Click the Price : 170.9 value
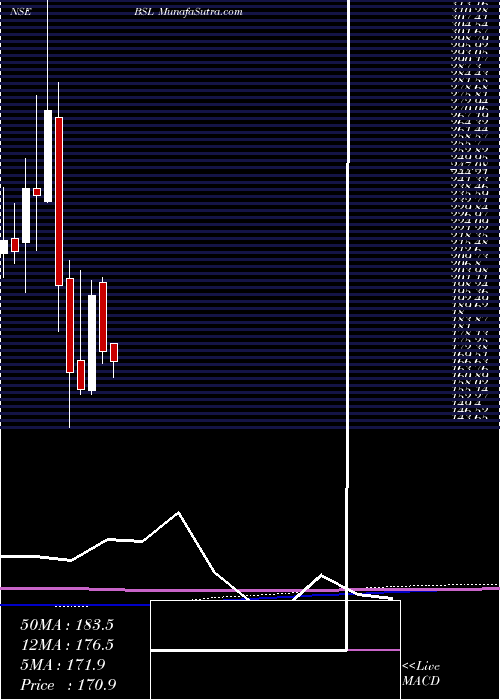Viewport: 500px width, 700px height. click(69, 685)
